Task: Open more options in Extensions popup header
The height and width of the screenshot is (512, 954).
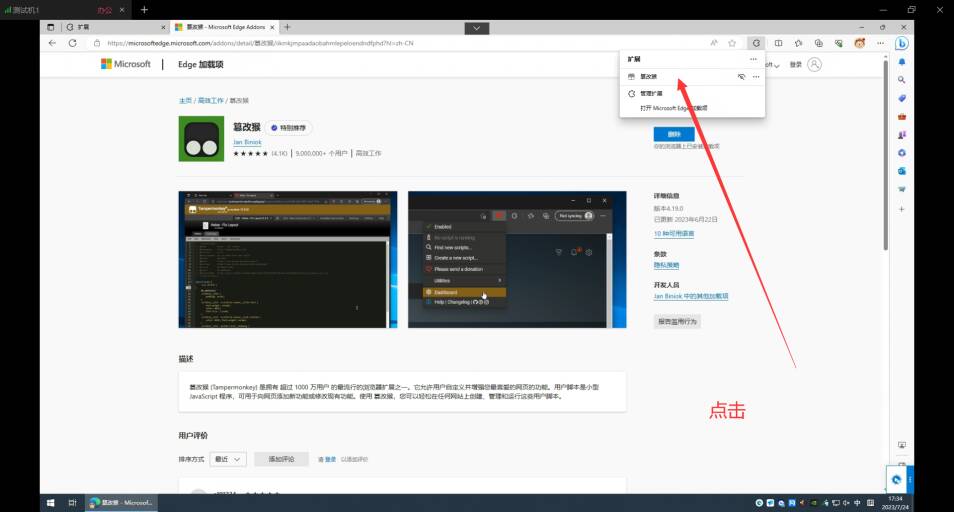Action: pyautogui.click(x=753, y=59)
